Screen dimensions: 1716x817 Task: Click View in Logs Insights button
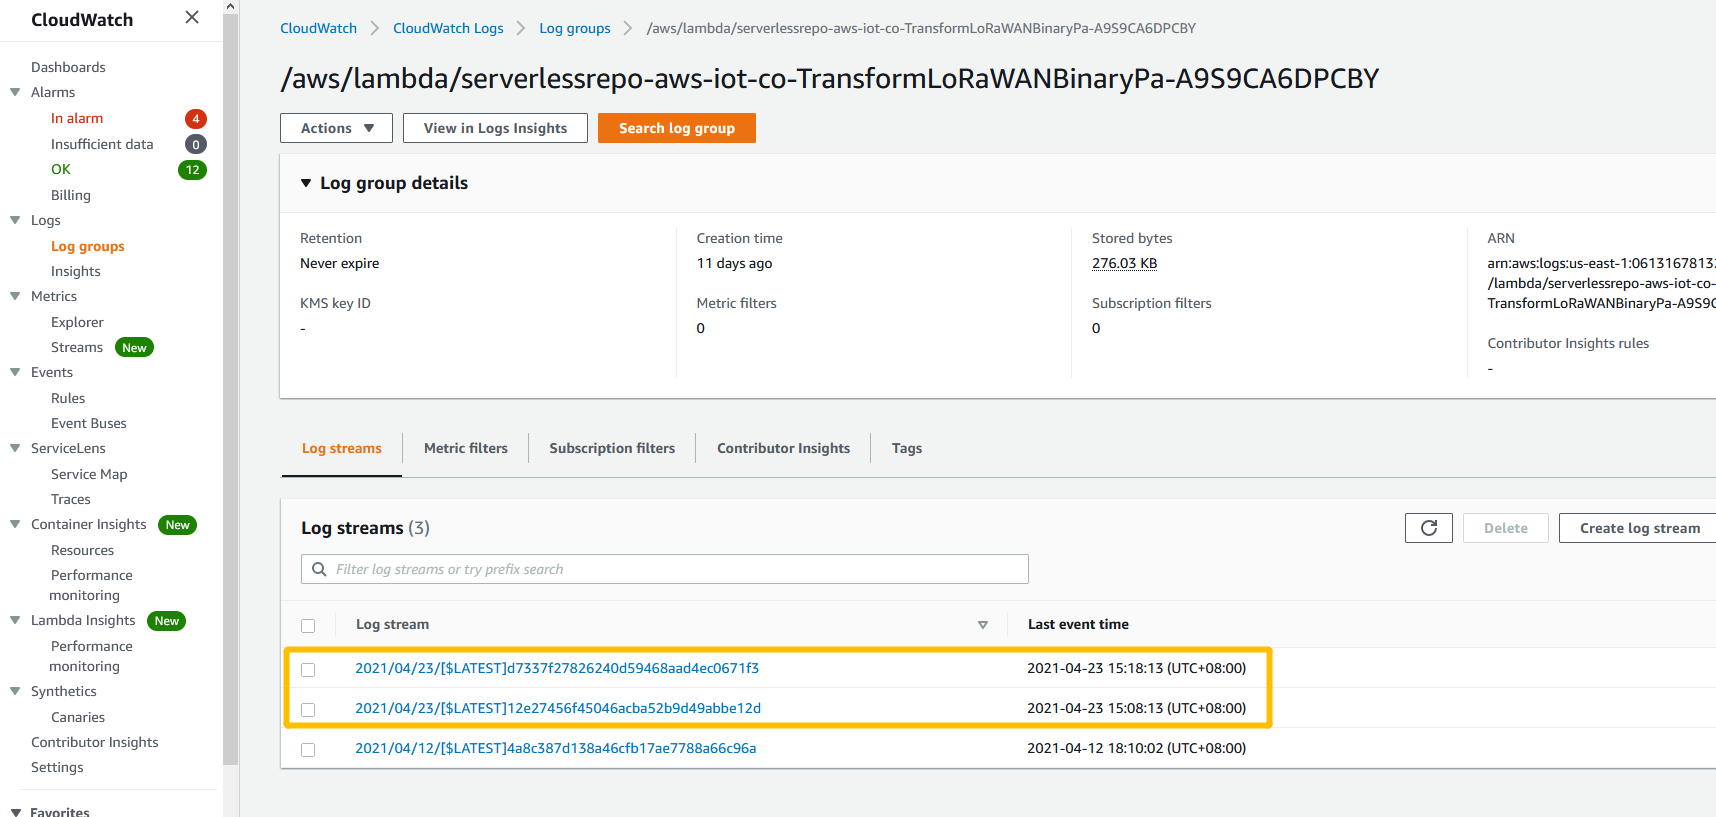(x=495, y=128)
